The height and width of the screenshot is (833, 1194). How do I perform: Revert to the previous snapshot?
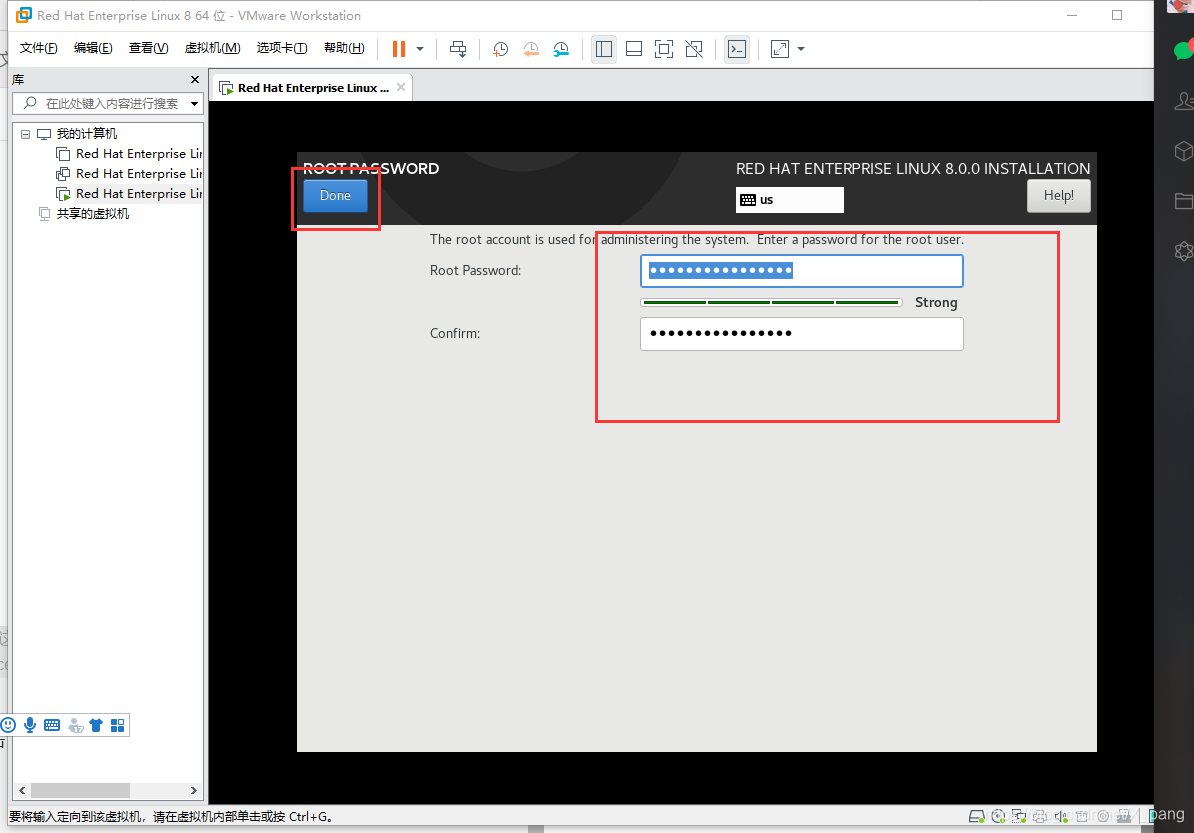(531, 49)
